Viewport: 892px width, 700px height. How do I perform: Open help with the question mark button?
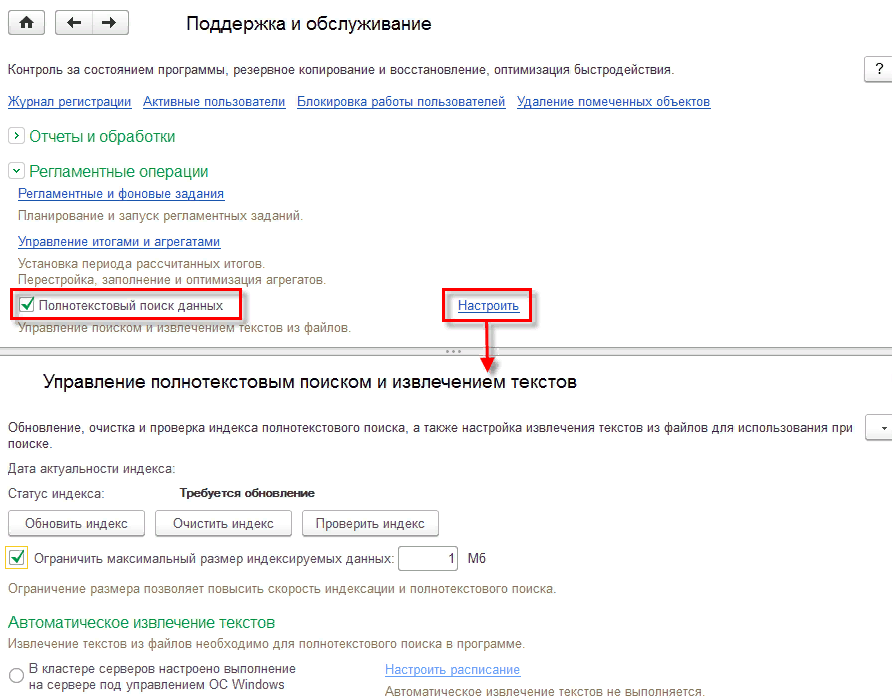click(x=878, y=69)
